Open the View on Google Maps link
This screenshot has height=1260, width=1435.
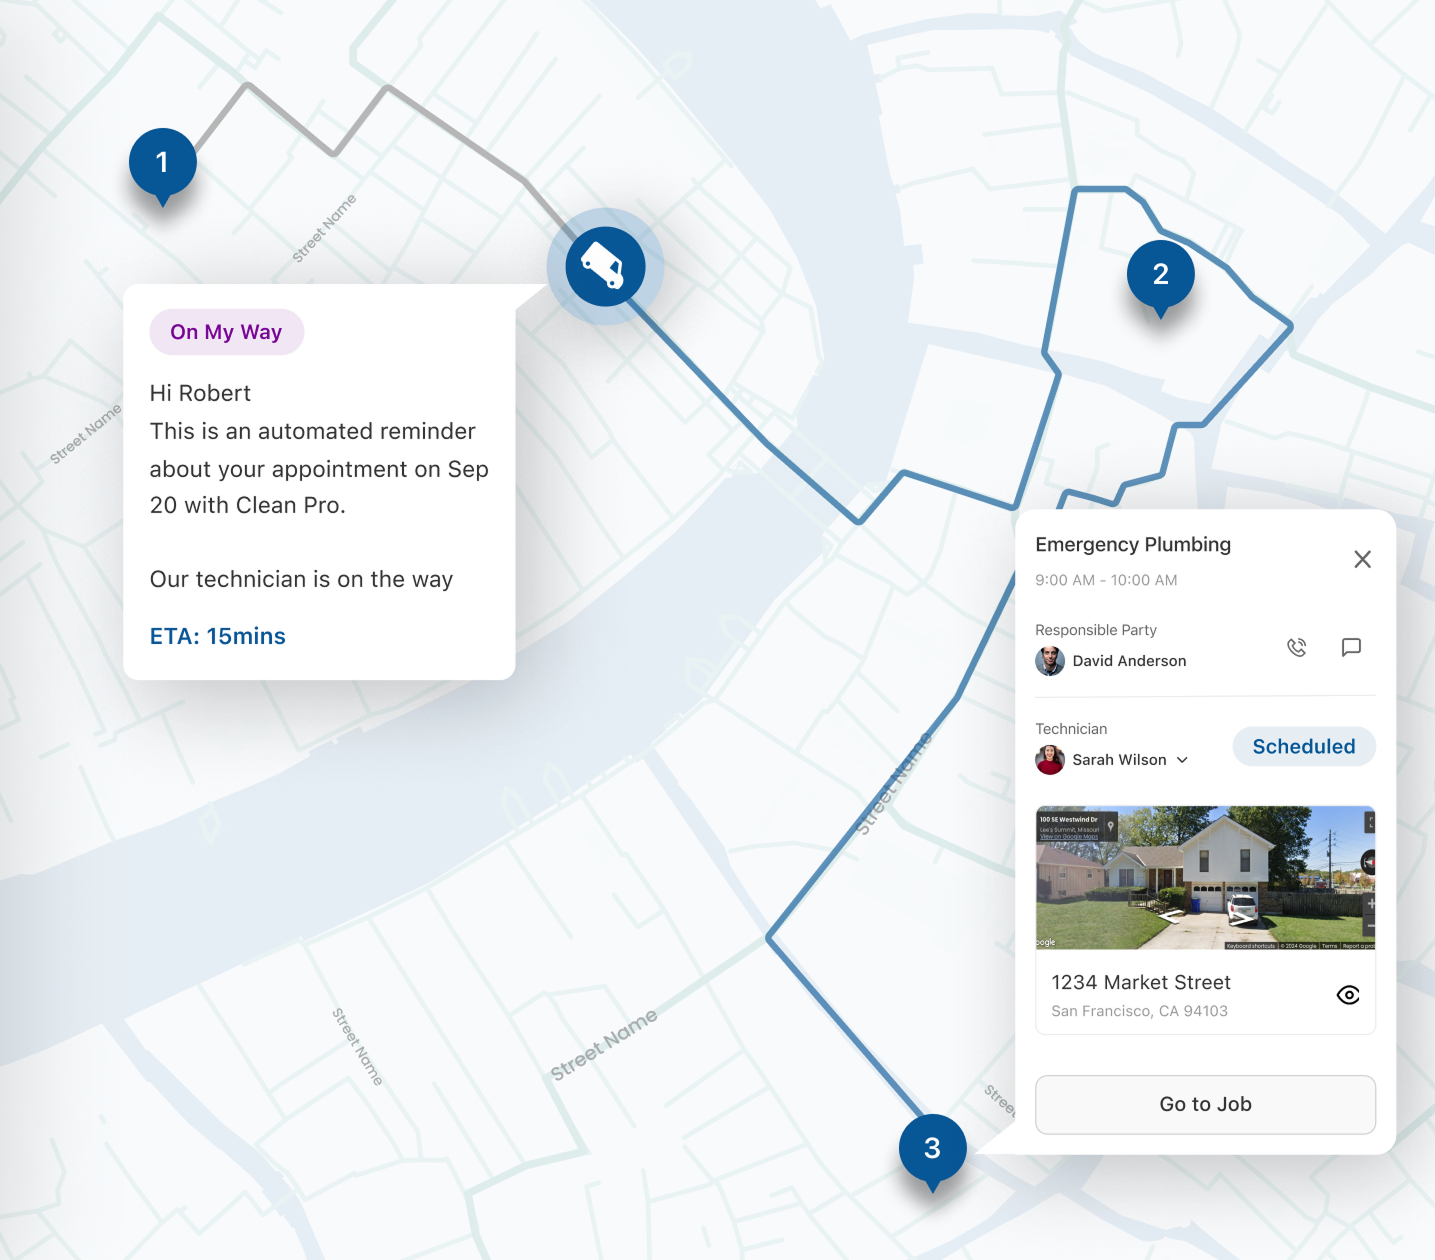point(1069,837)
